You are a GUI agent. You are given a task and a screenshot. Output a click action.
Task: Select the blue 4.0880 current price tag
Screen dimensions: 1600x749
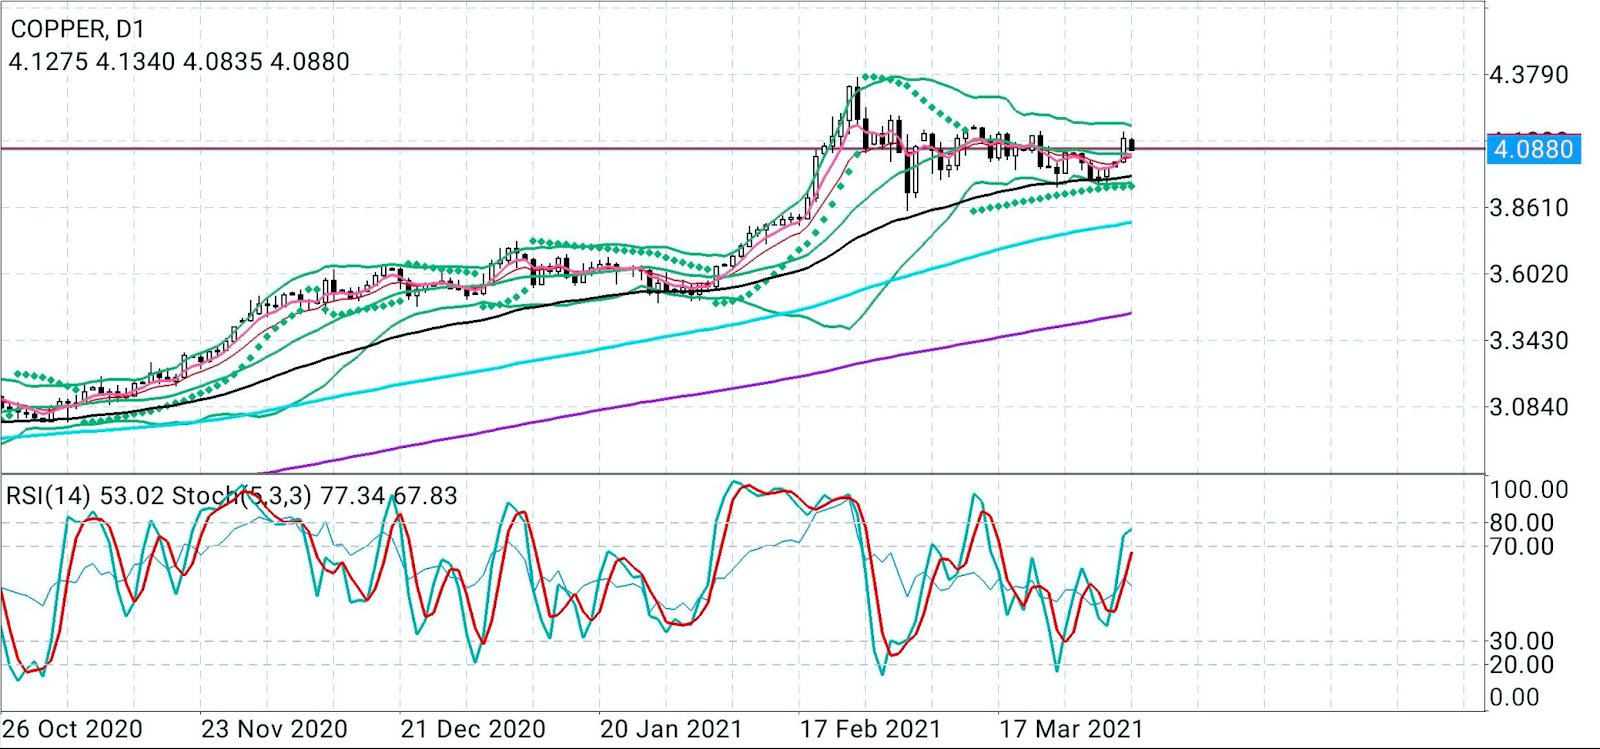[x=1532, y=150]
